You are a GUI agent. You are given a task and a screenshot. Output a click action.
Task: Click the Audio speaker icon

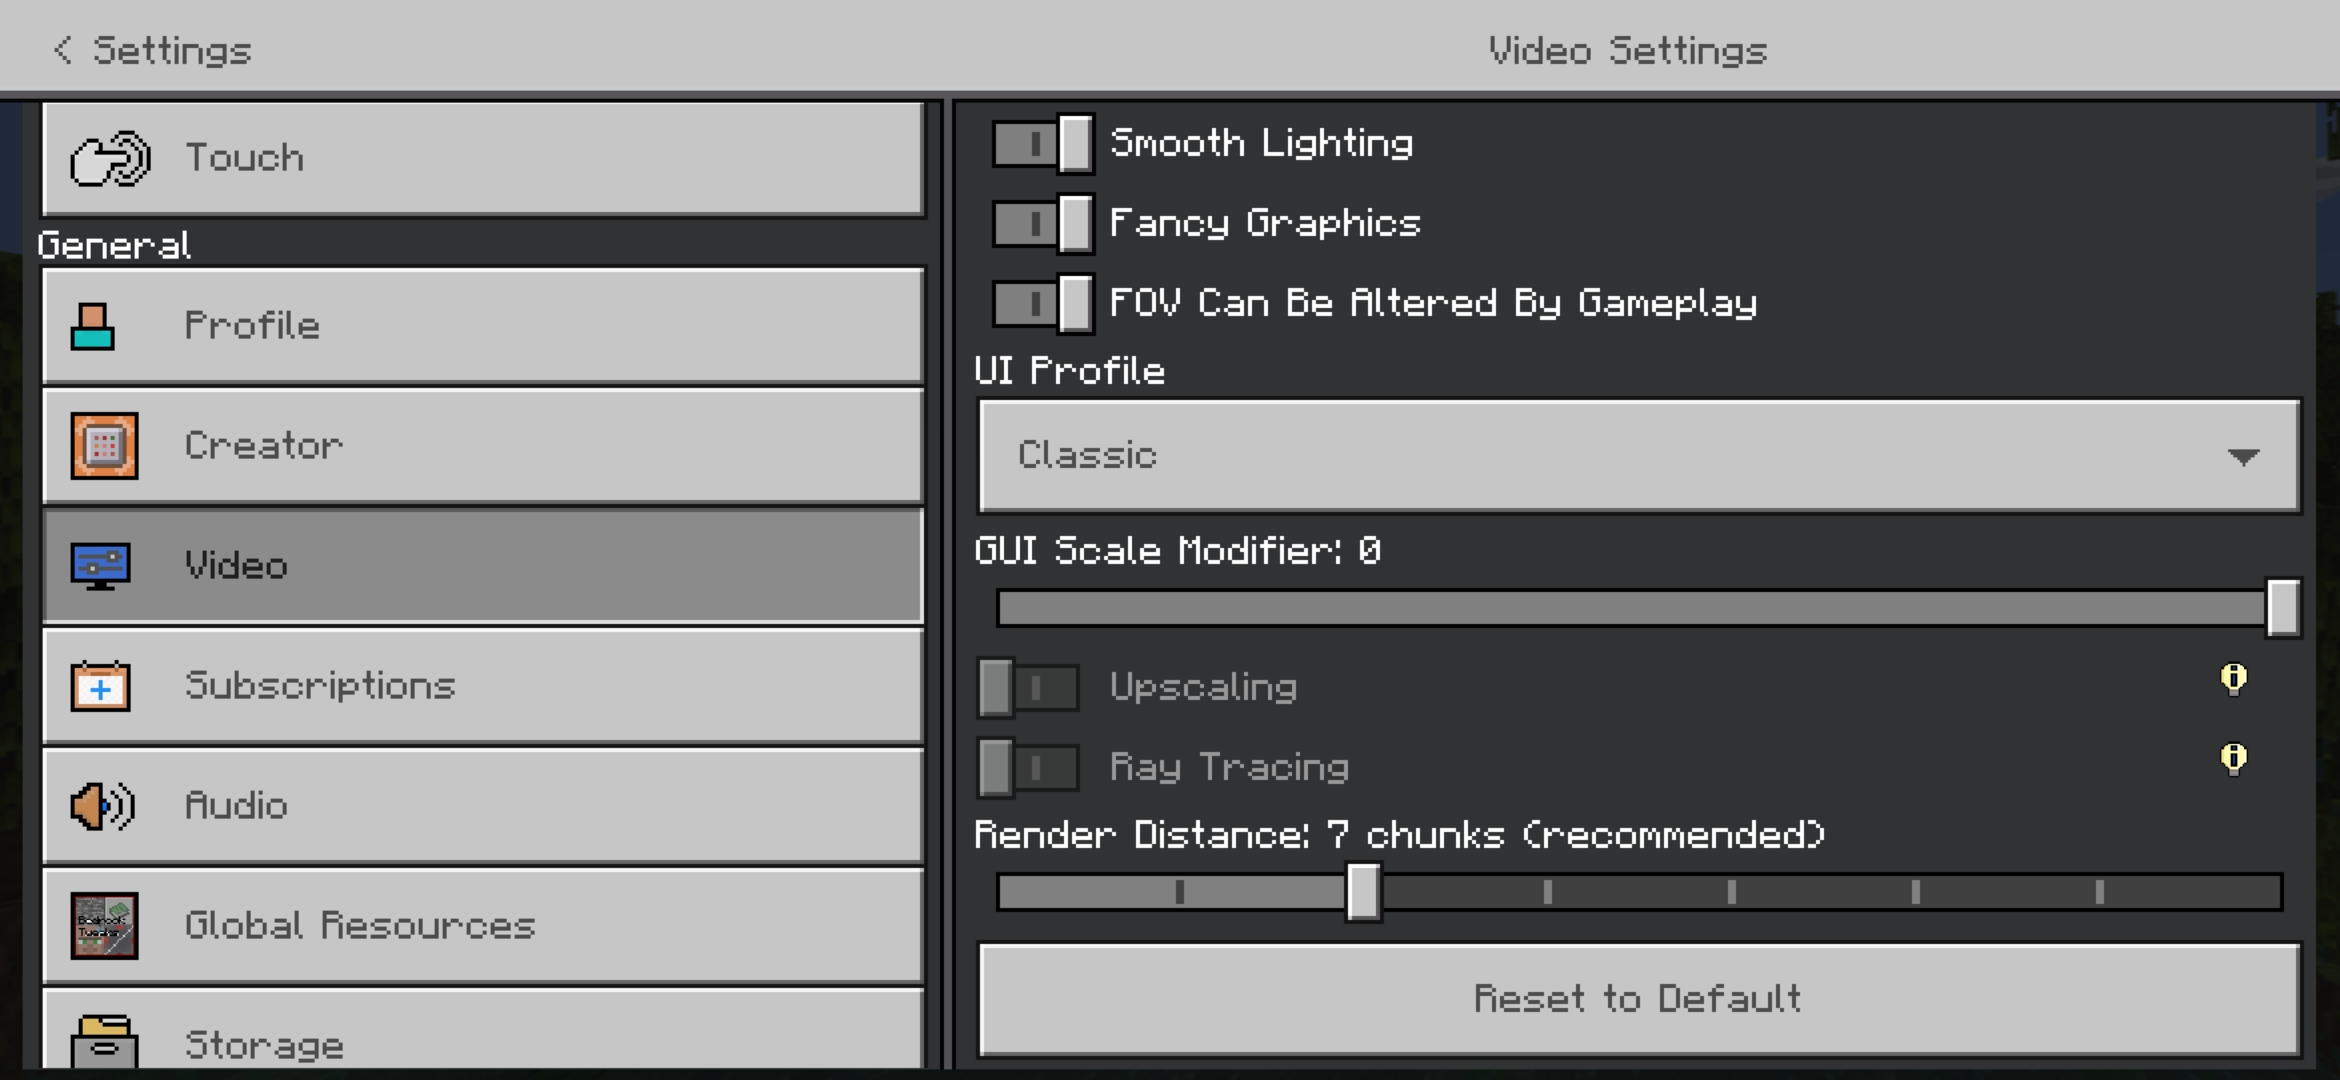(102, 806)
